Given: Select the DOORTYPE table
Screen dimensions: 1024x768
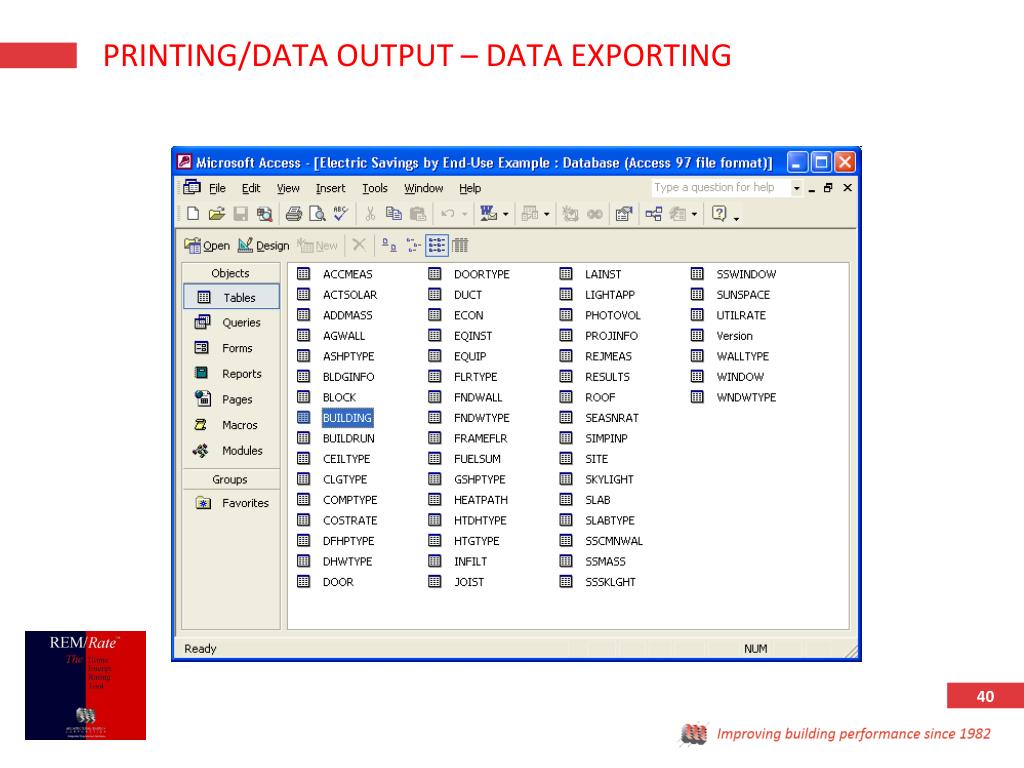Looking at the screenshot, I should 482,274.
